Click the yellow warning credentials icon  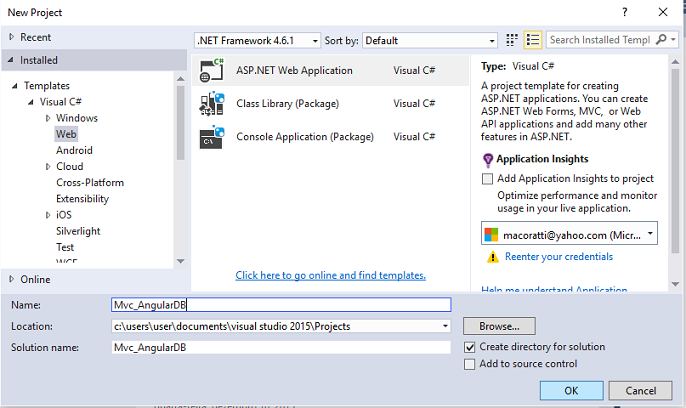click(x=493, y=257)
